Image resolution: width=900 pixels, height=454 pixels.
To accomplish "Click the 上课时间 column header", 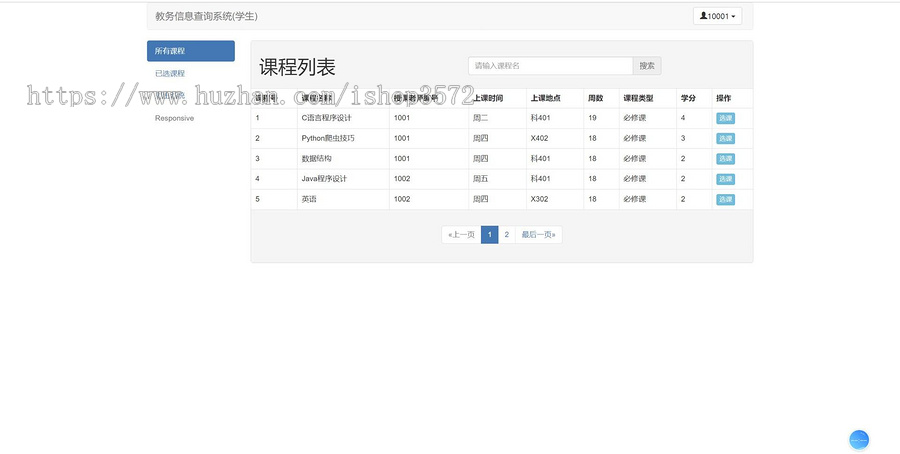I will [x=488, y=98].
